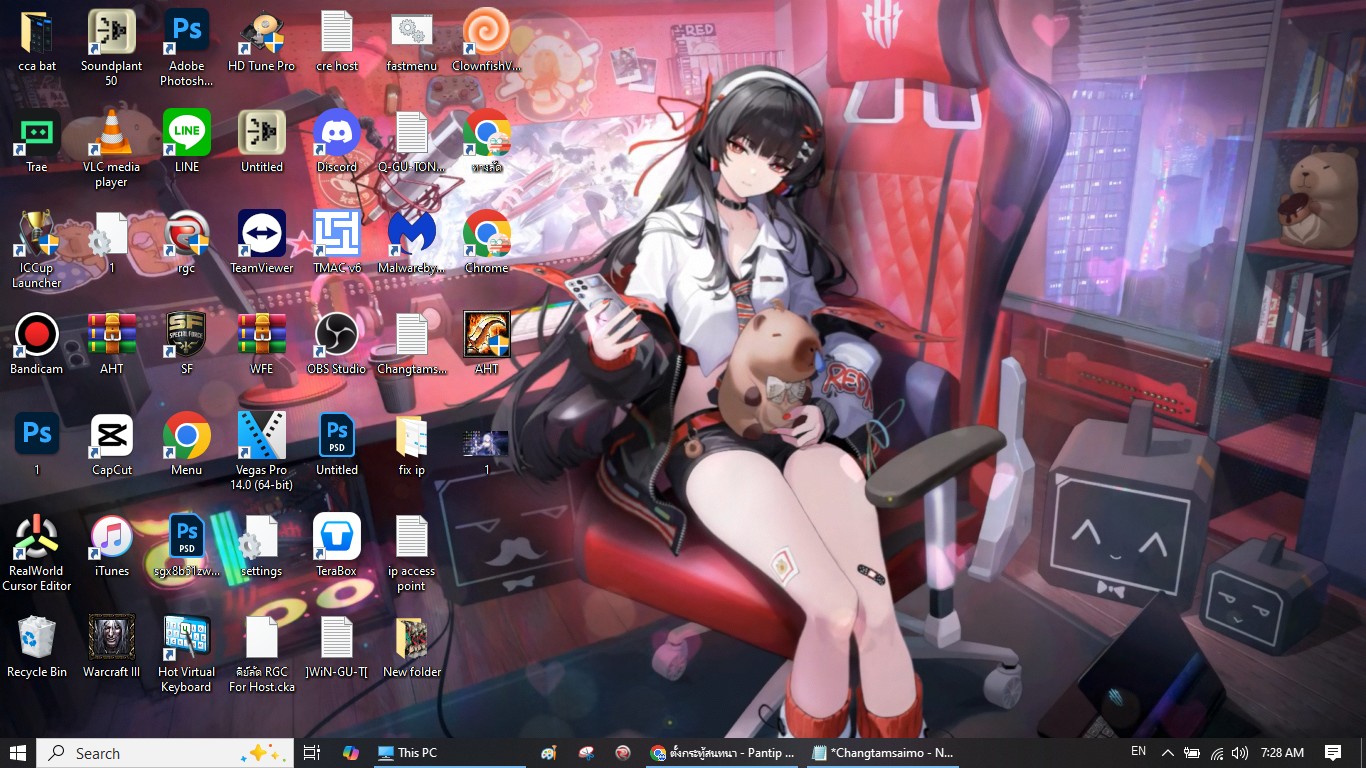Open the volume control tray icon
Screen dimensions: 1366x768
pos(1240,753)
